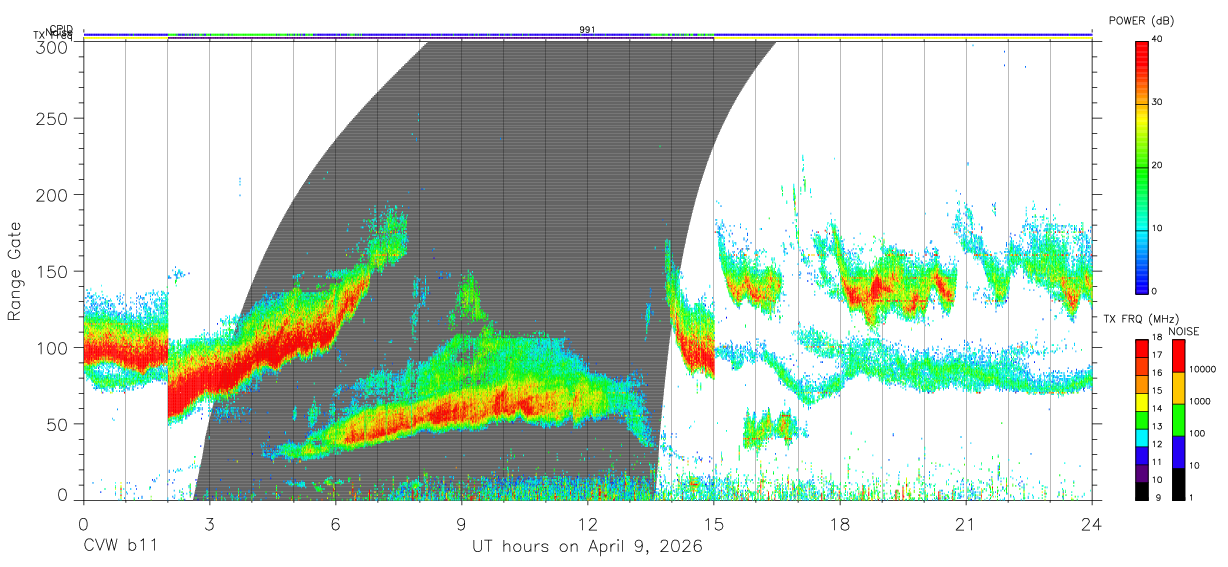The height and width of the screenshot is (567, 1228).
Task: Click the UT hours on April 9, 2026 title
Action: pos(588,547)
